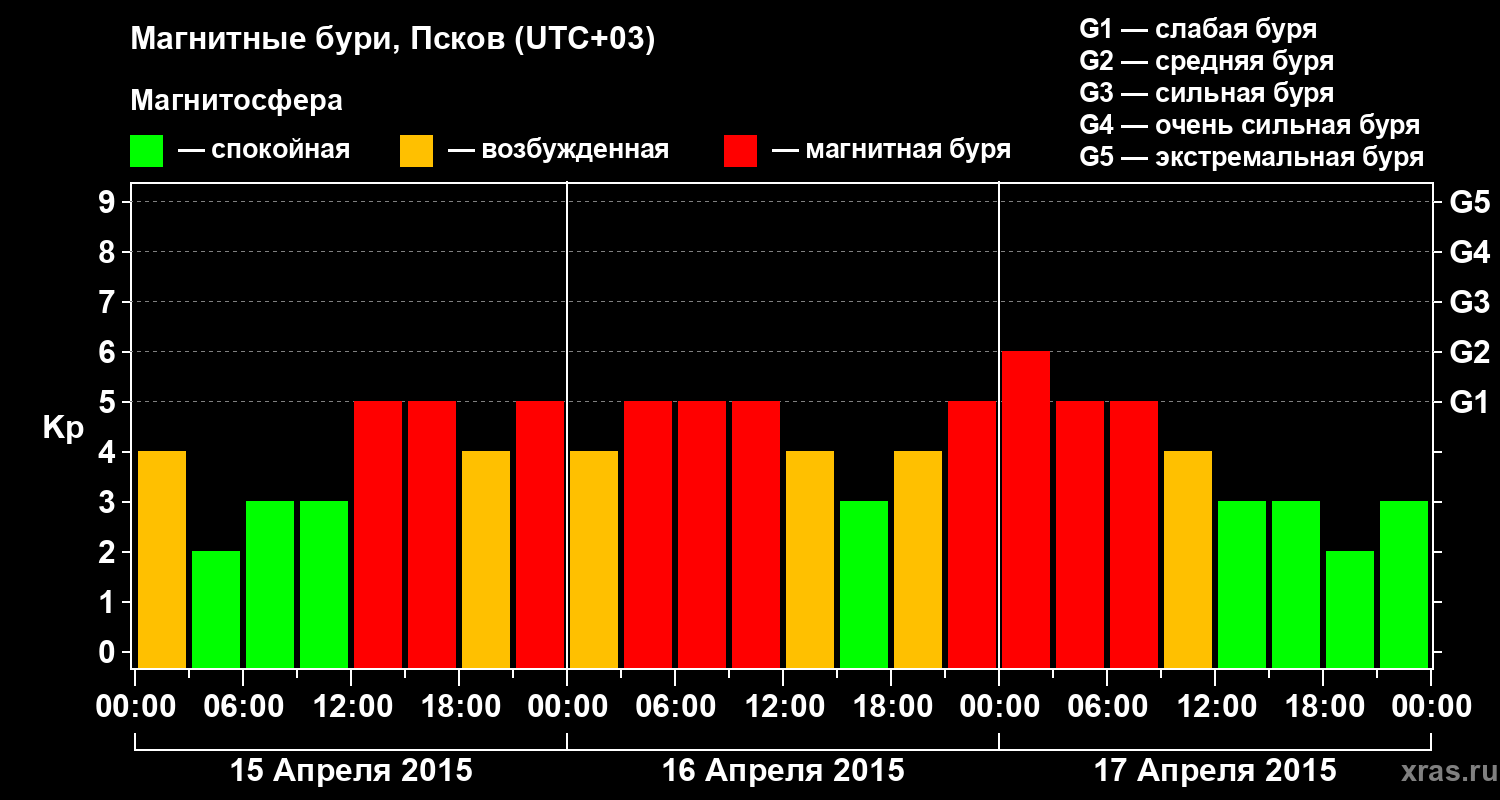Viewport: 1500px width, 800px height.
Task: Click the 'Магнитосфера' heading
Action: [236, 101]
